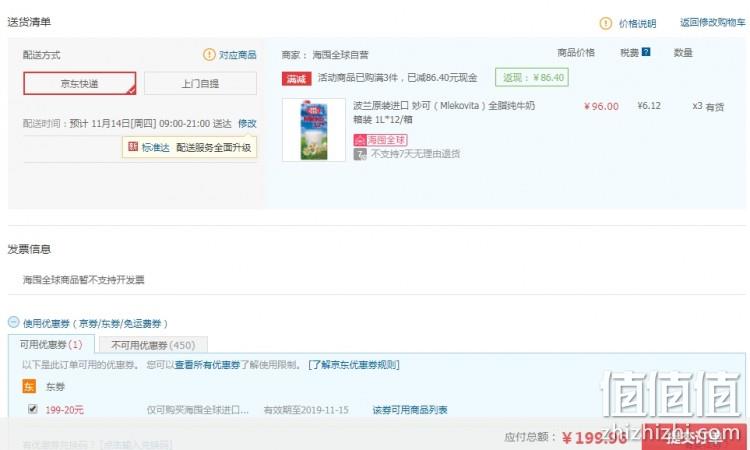750x450 pixels.
Task: Collapse the 使用优惠券 section
Action: pos(13,322)
